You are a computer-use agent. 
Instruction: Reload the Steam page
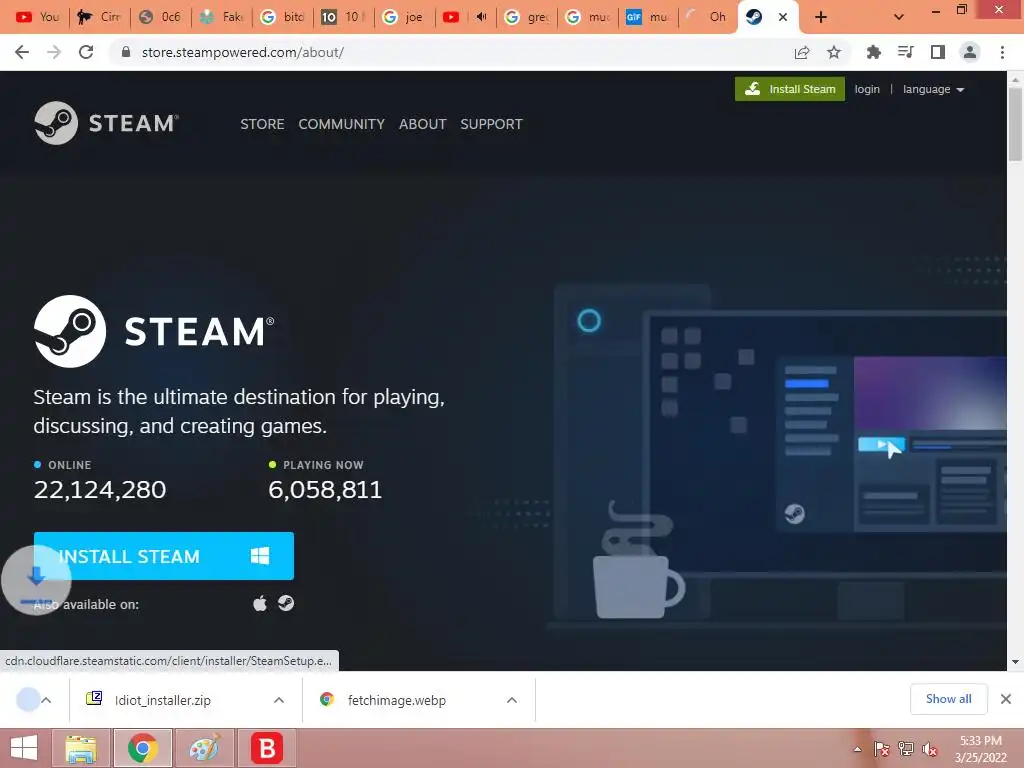coord(86,52)
